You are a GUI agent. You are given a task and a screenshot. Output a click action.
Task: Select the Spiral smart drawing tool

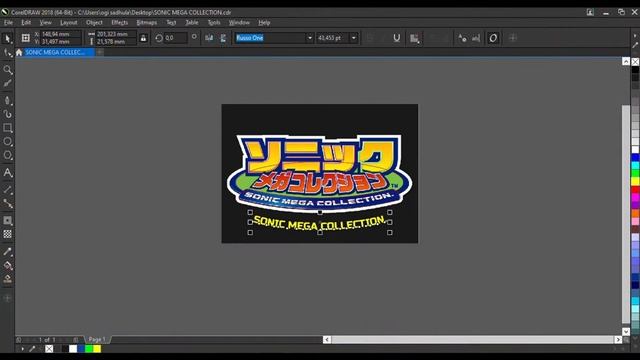point(7,114)
